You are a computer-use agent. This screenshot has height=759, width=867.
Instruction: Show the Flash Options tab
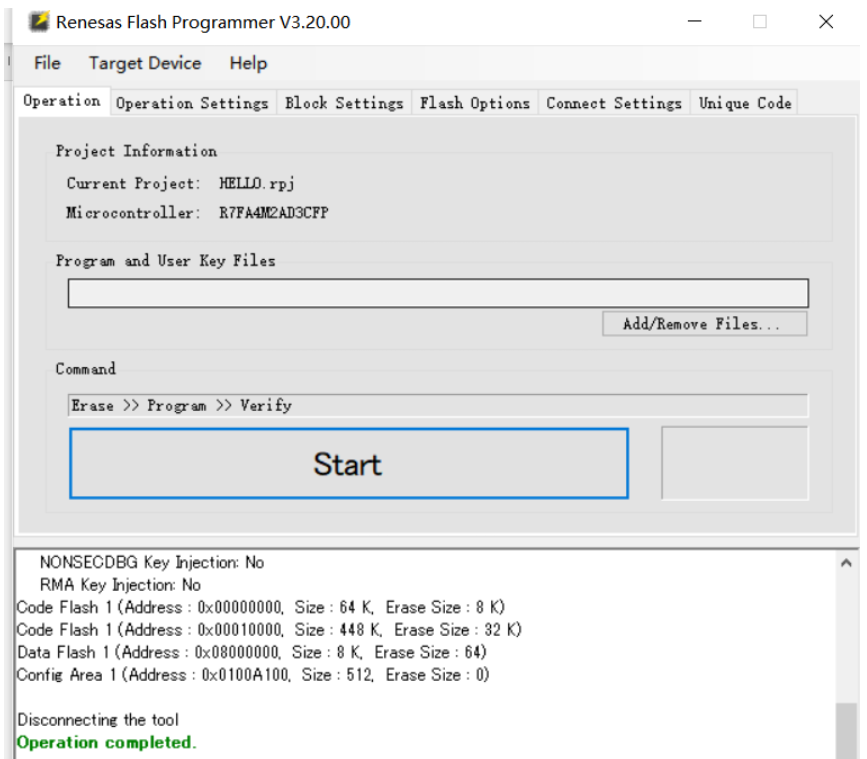[475, 103]
